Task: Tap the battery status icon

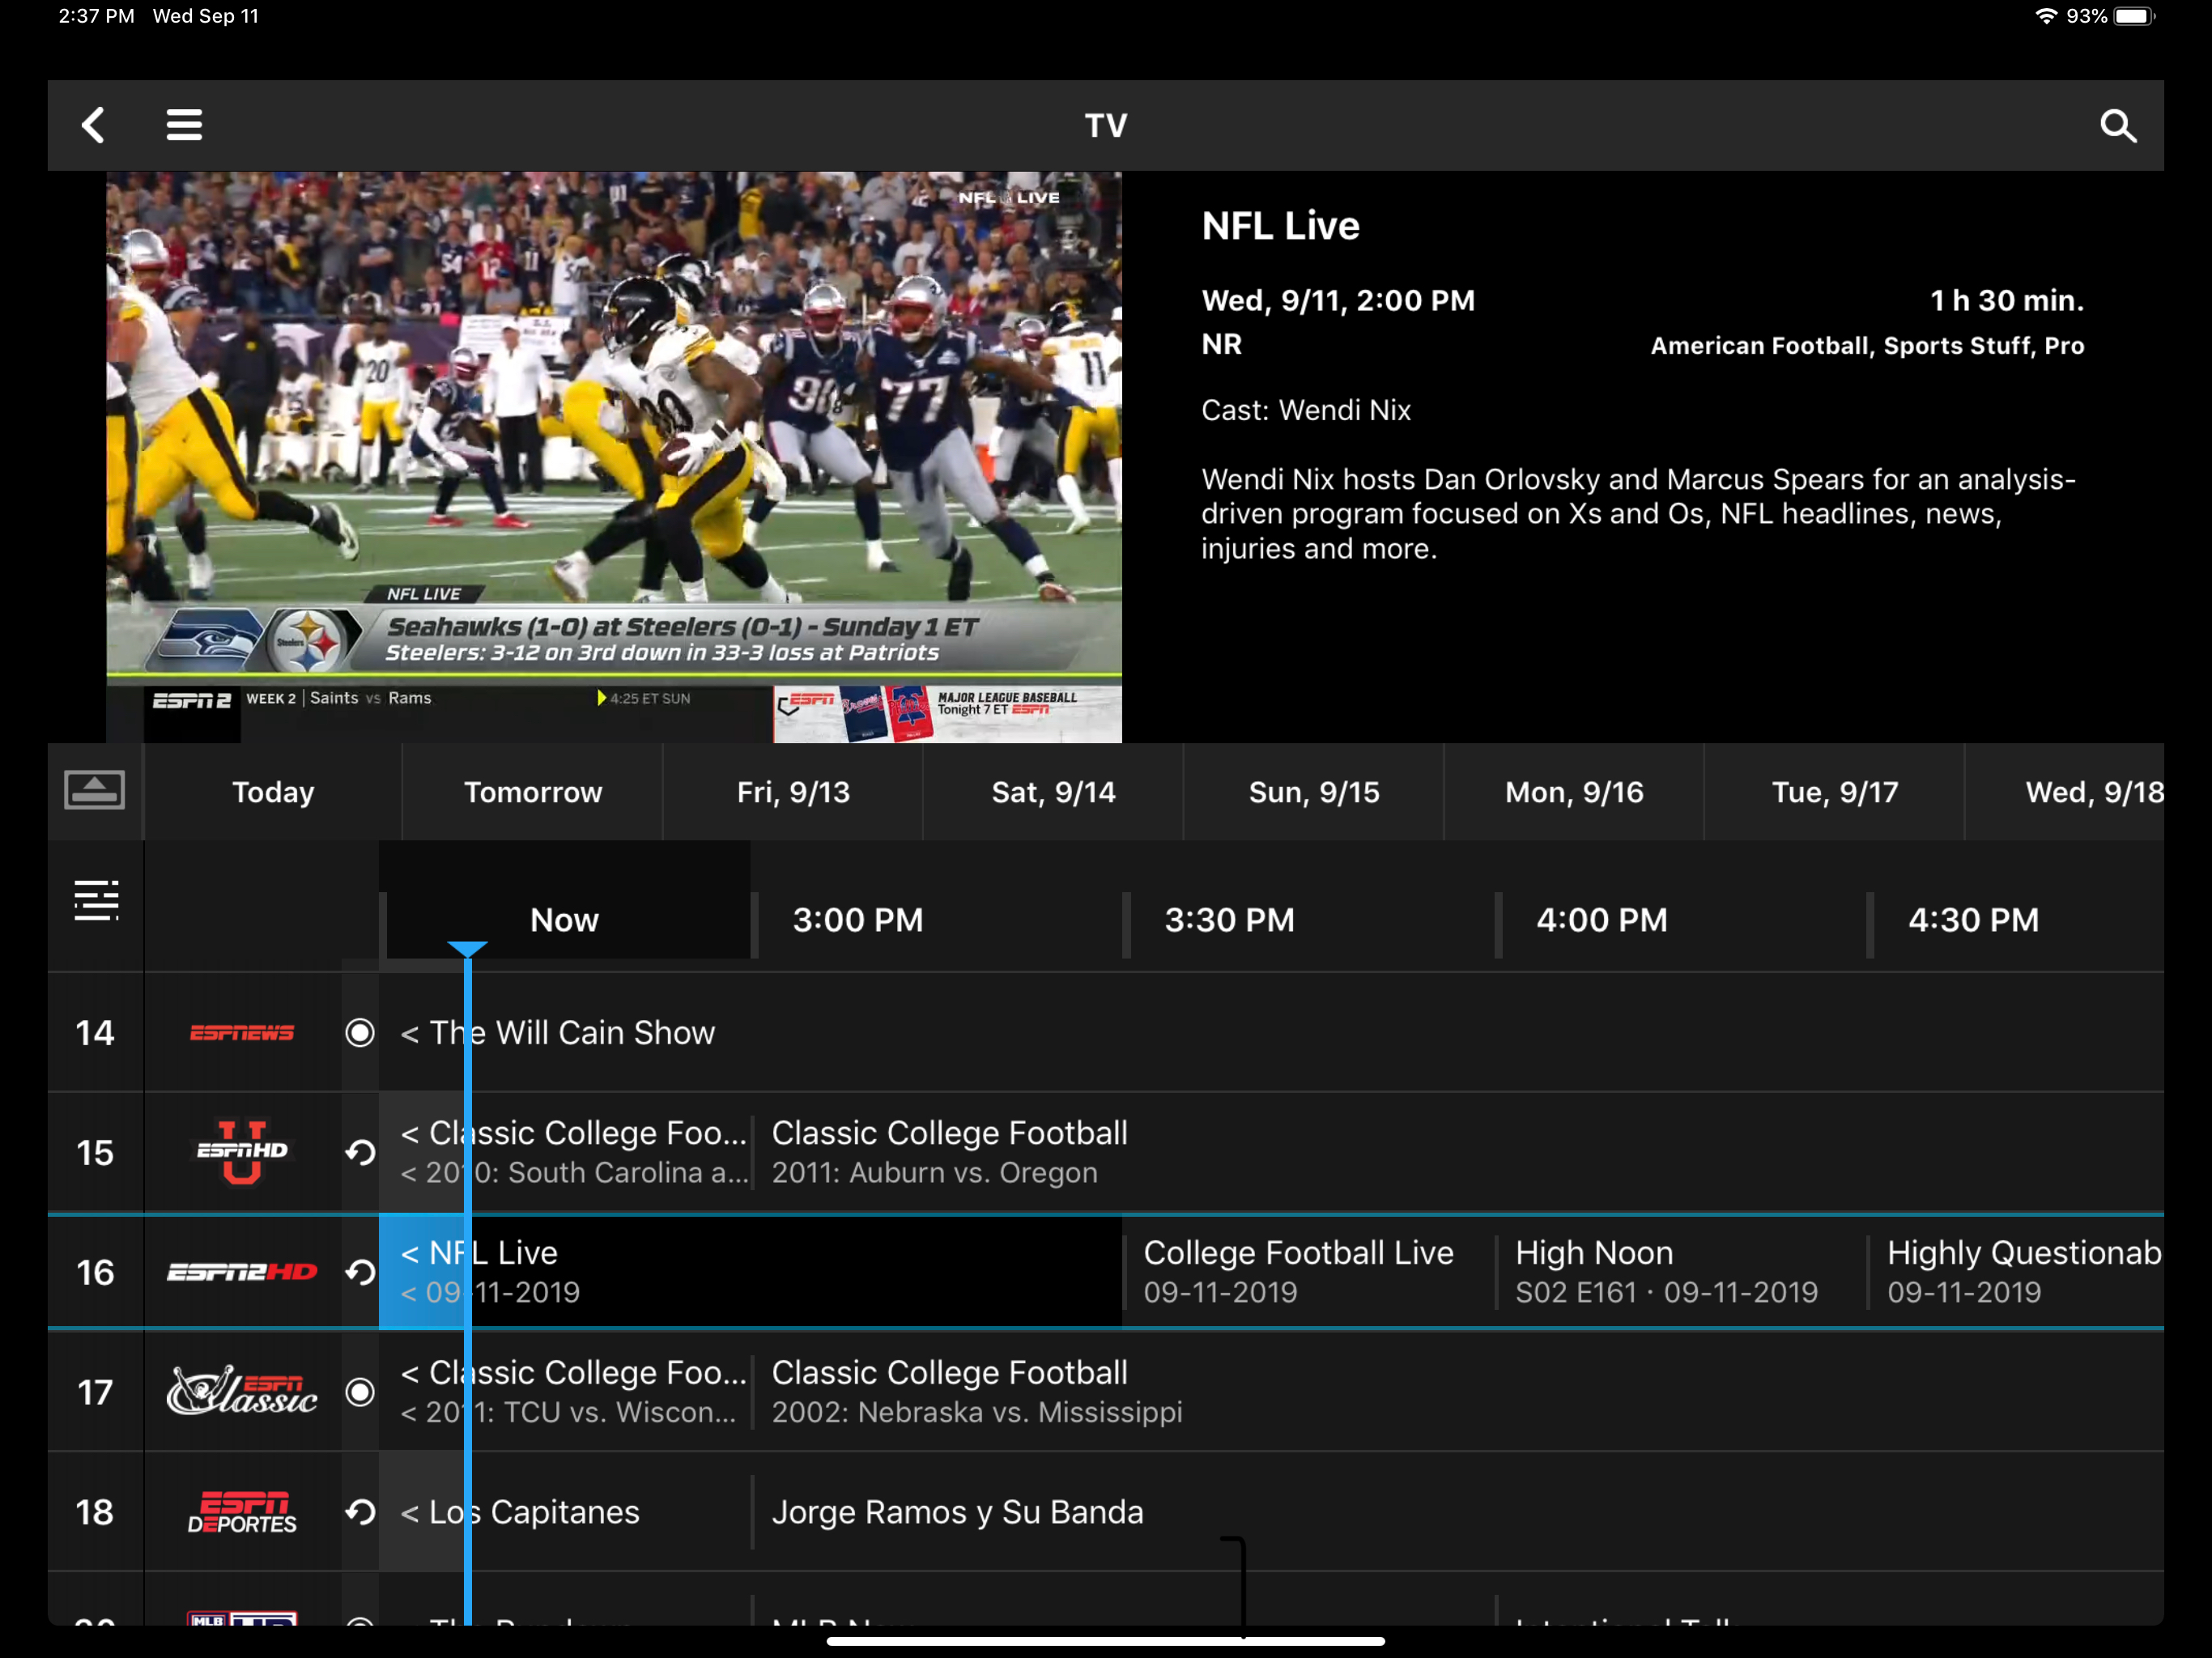Action: (x=2135, y=16)
